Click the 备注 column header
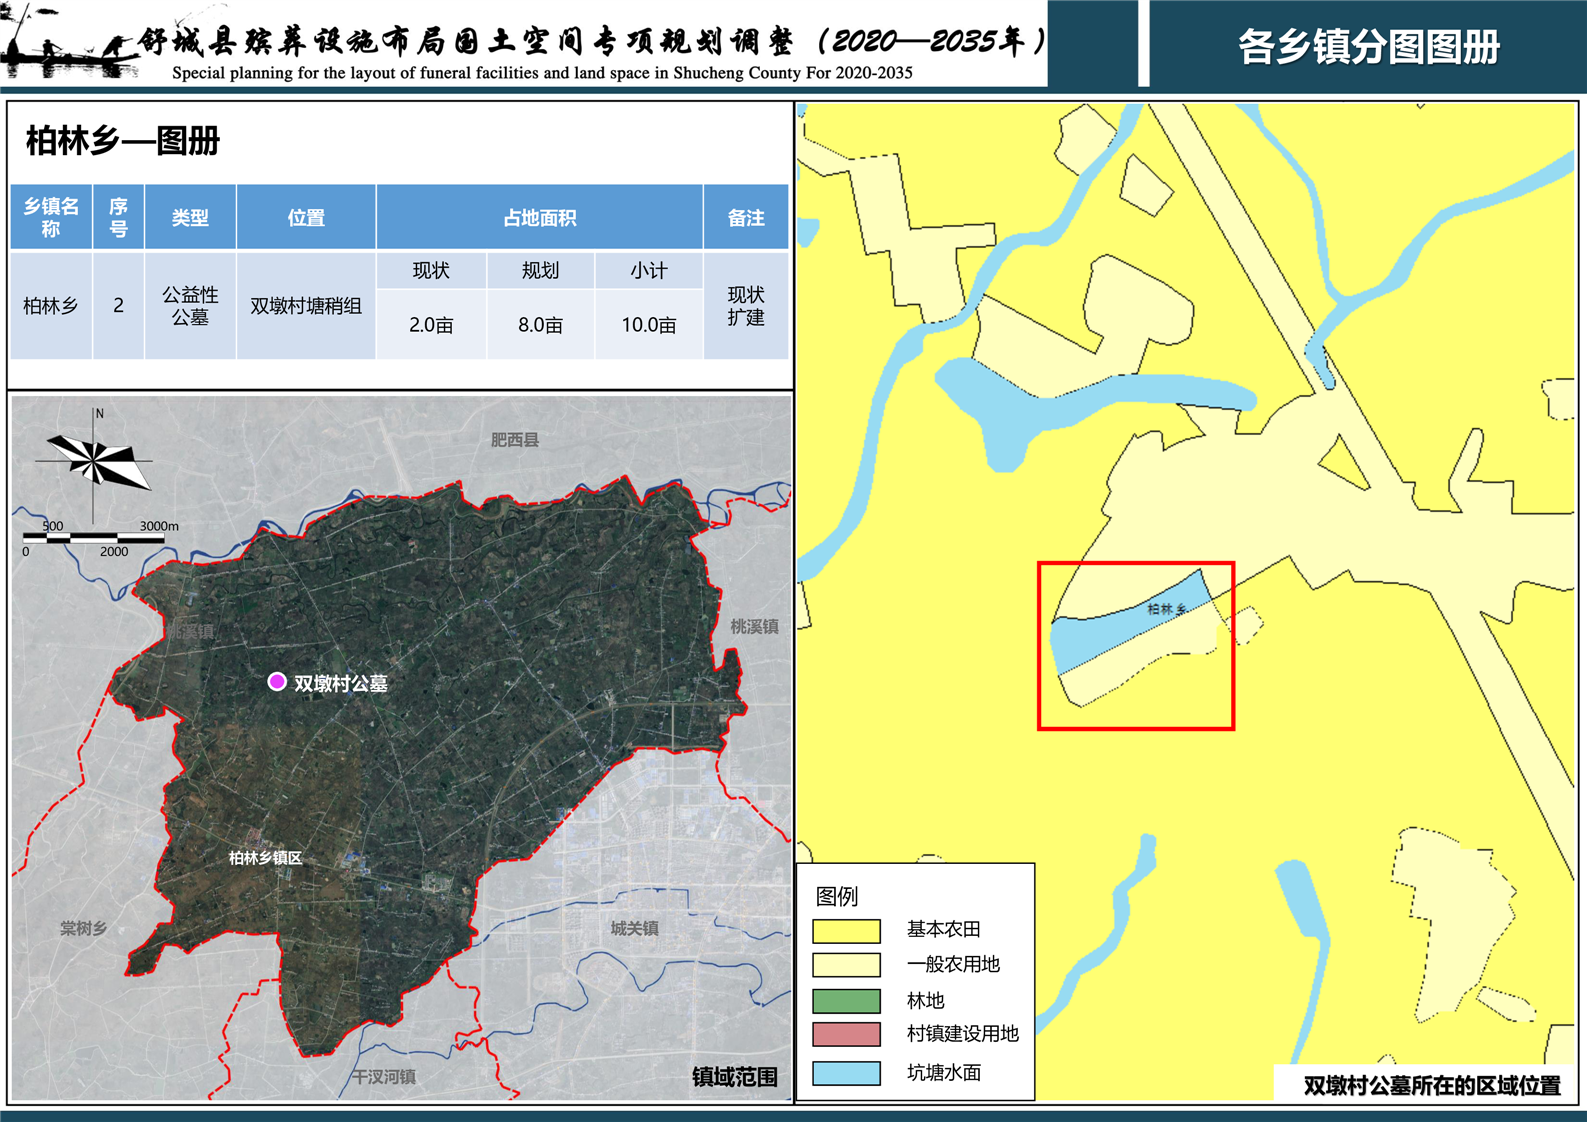 tap(746, 217)
